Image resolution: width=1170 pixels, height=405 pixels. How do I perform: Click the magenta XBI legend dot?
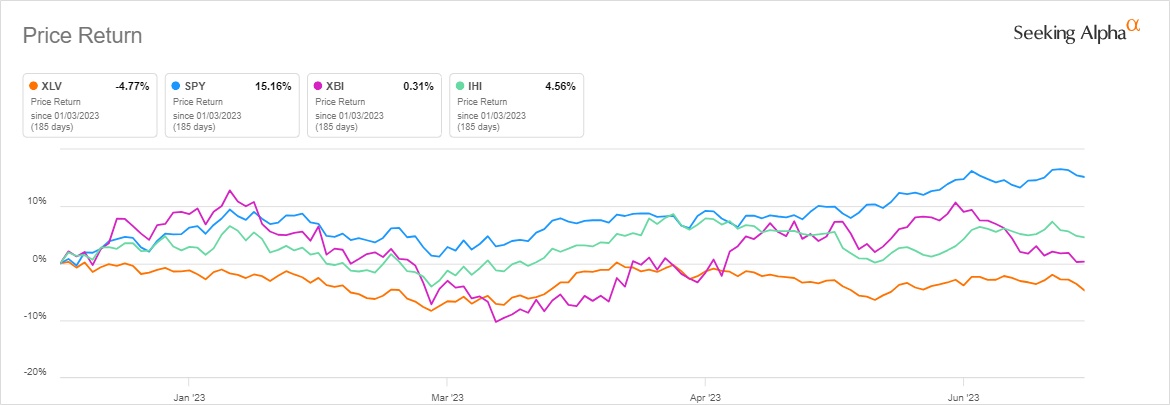point(318,87)
